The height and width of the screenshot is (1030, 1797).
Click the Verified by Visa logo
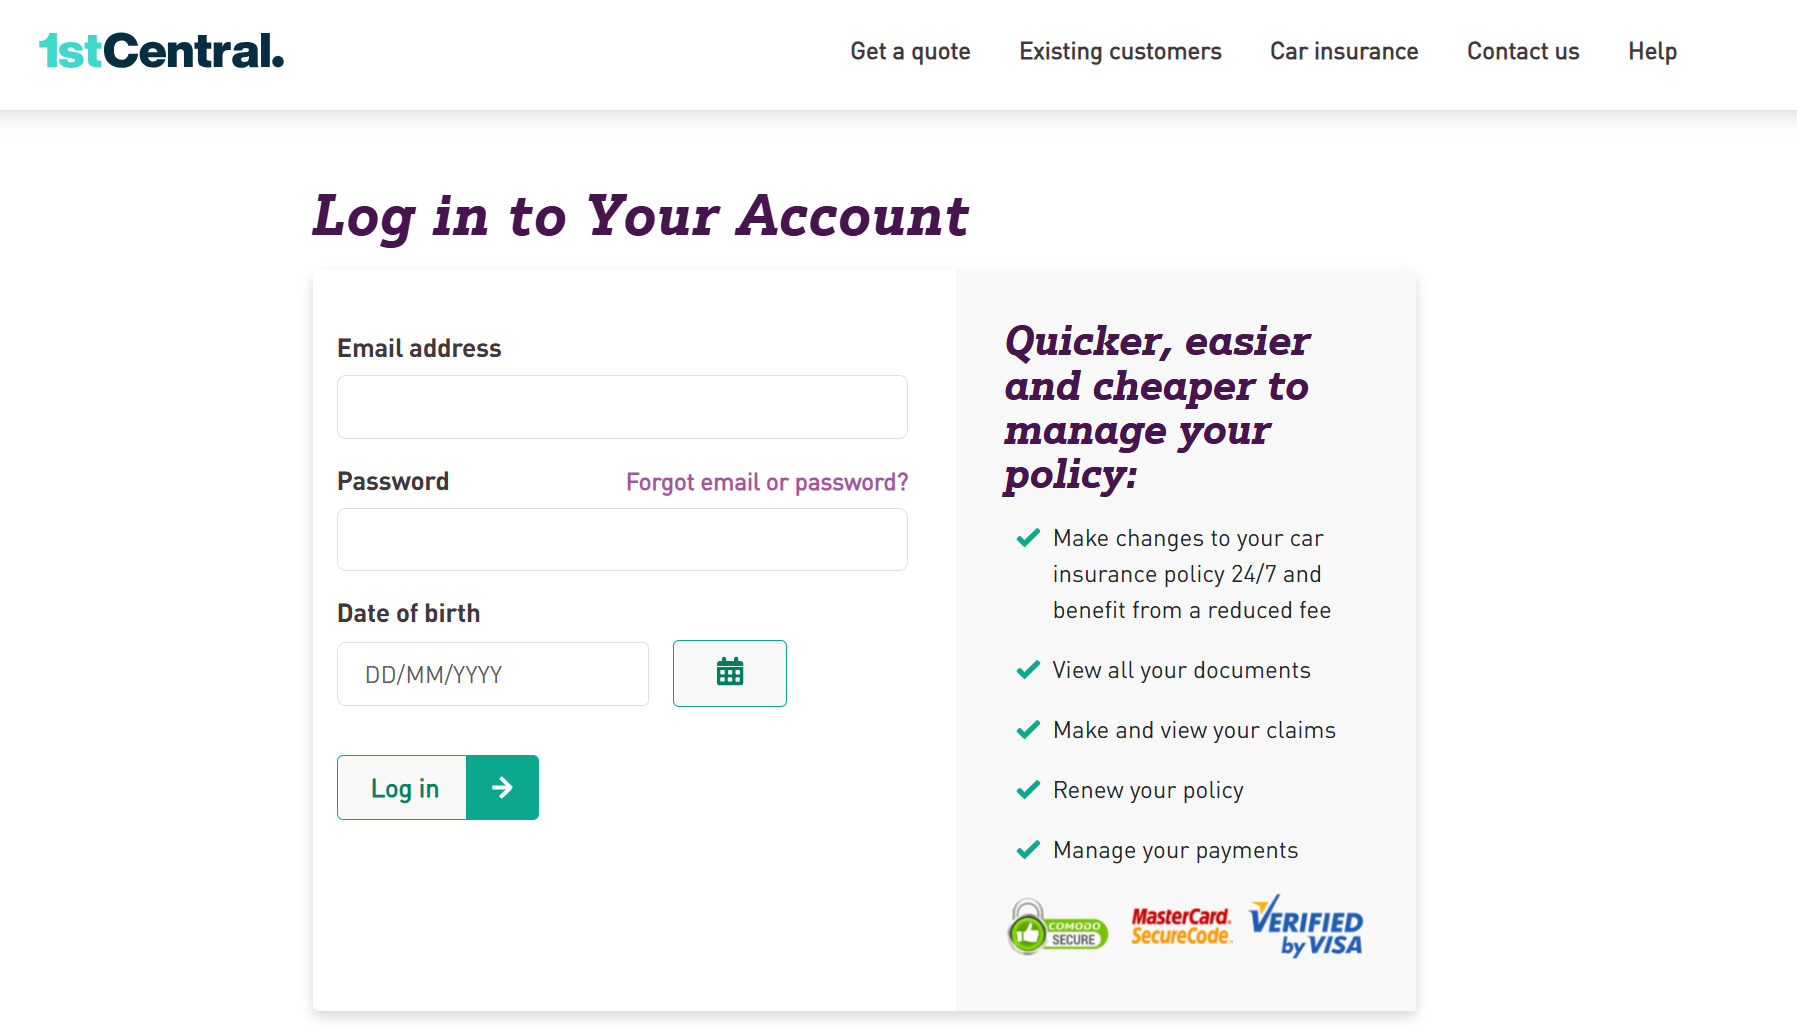pyautogui.click(x=1306, y=926)
